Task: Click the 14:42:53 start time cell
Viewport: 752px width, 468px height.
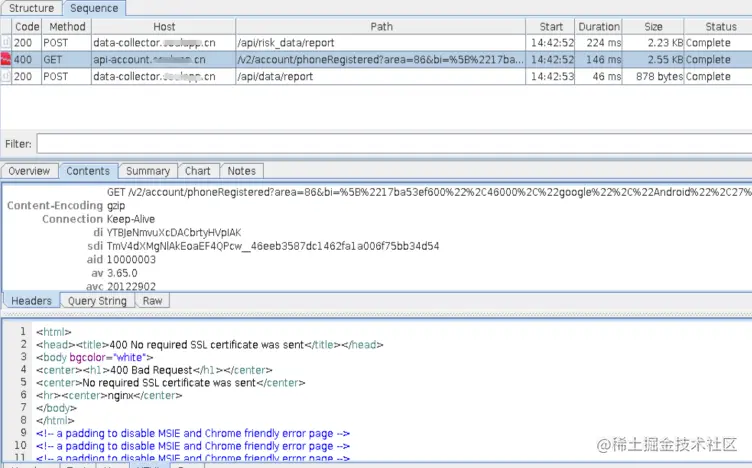Action: [552, 76]
